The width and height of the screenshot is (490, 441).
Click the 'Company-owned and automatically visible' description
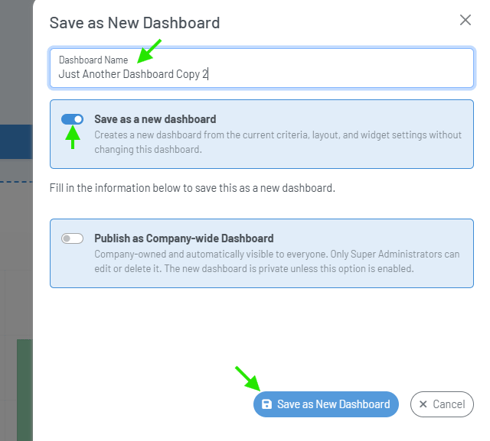[x=277, y=261]
